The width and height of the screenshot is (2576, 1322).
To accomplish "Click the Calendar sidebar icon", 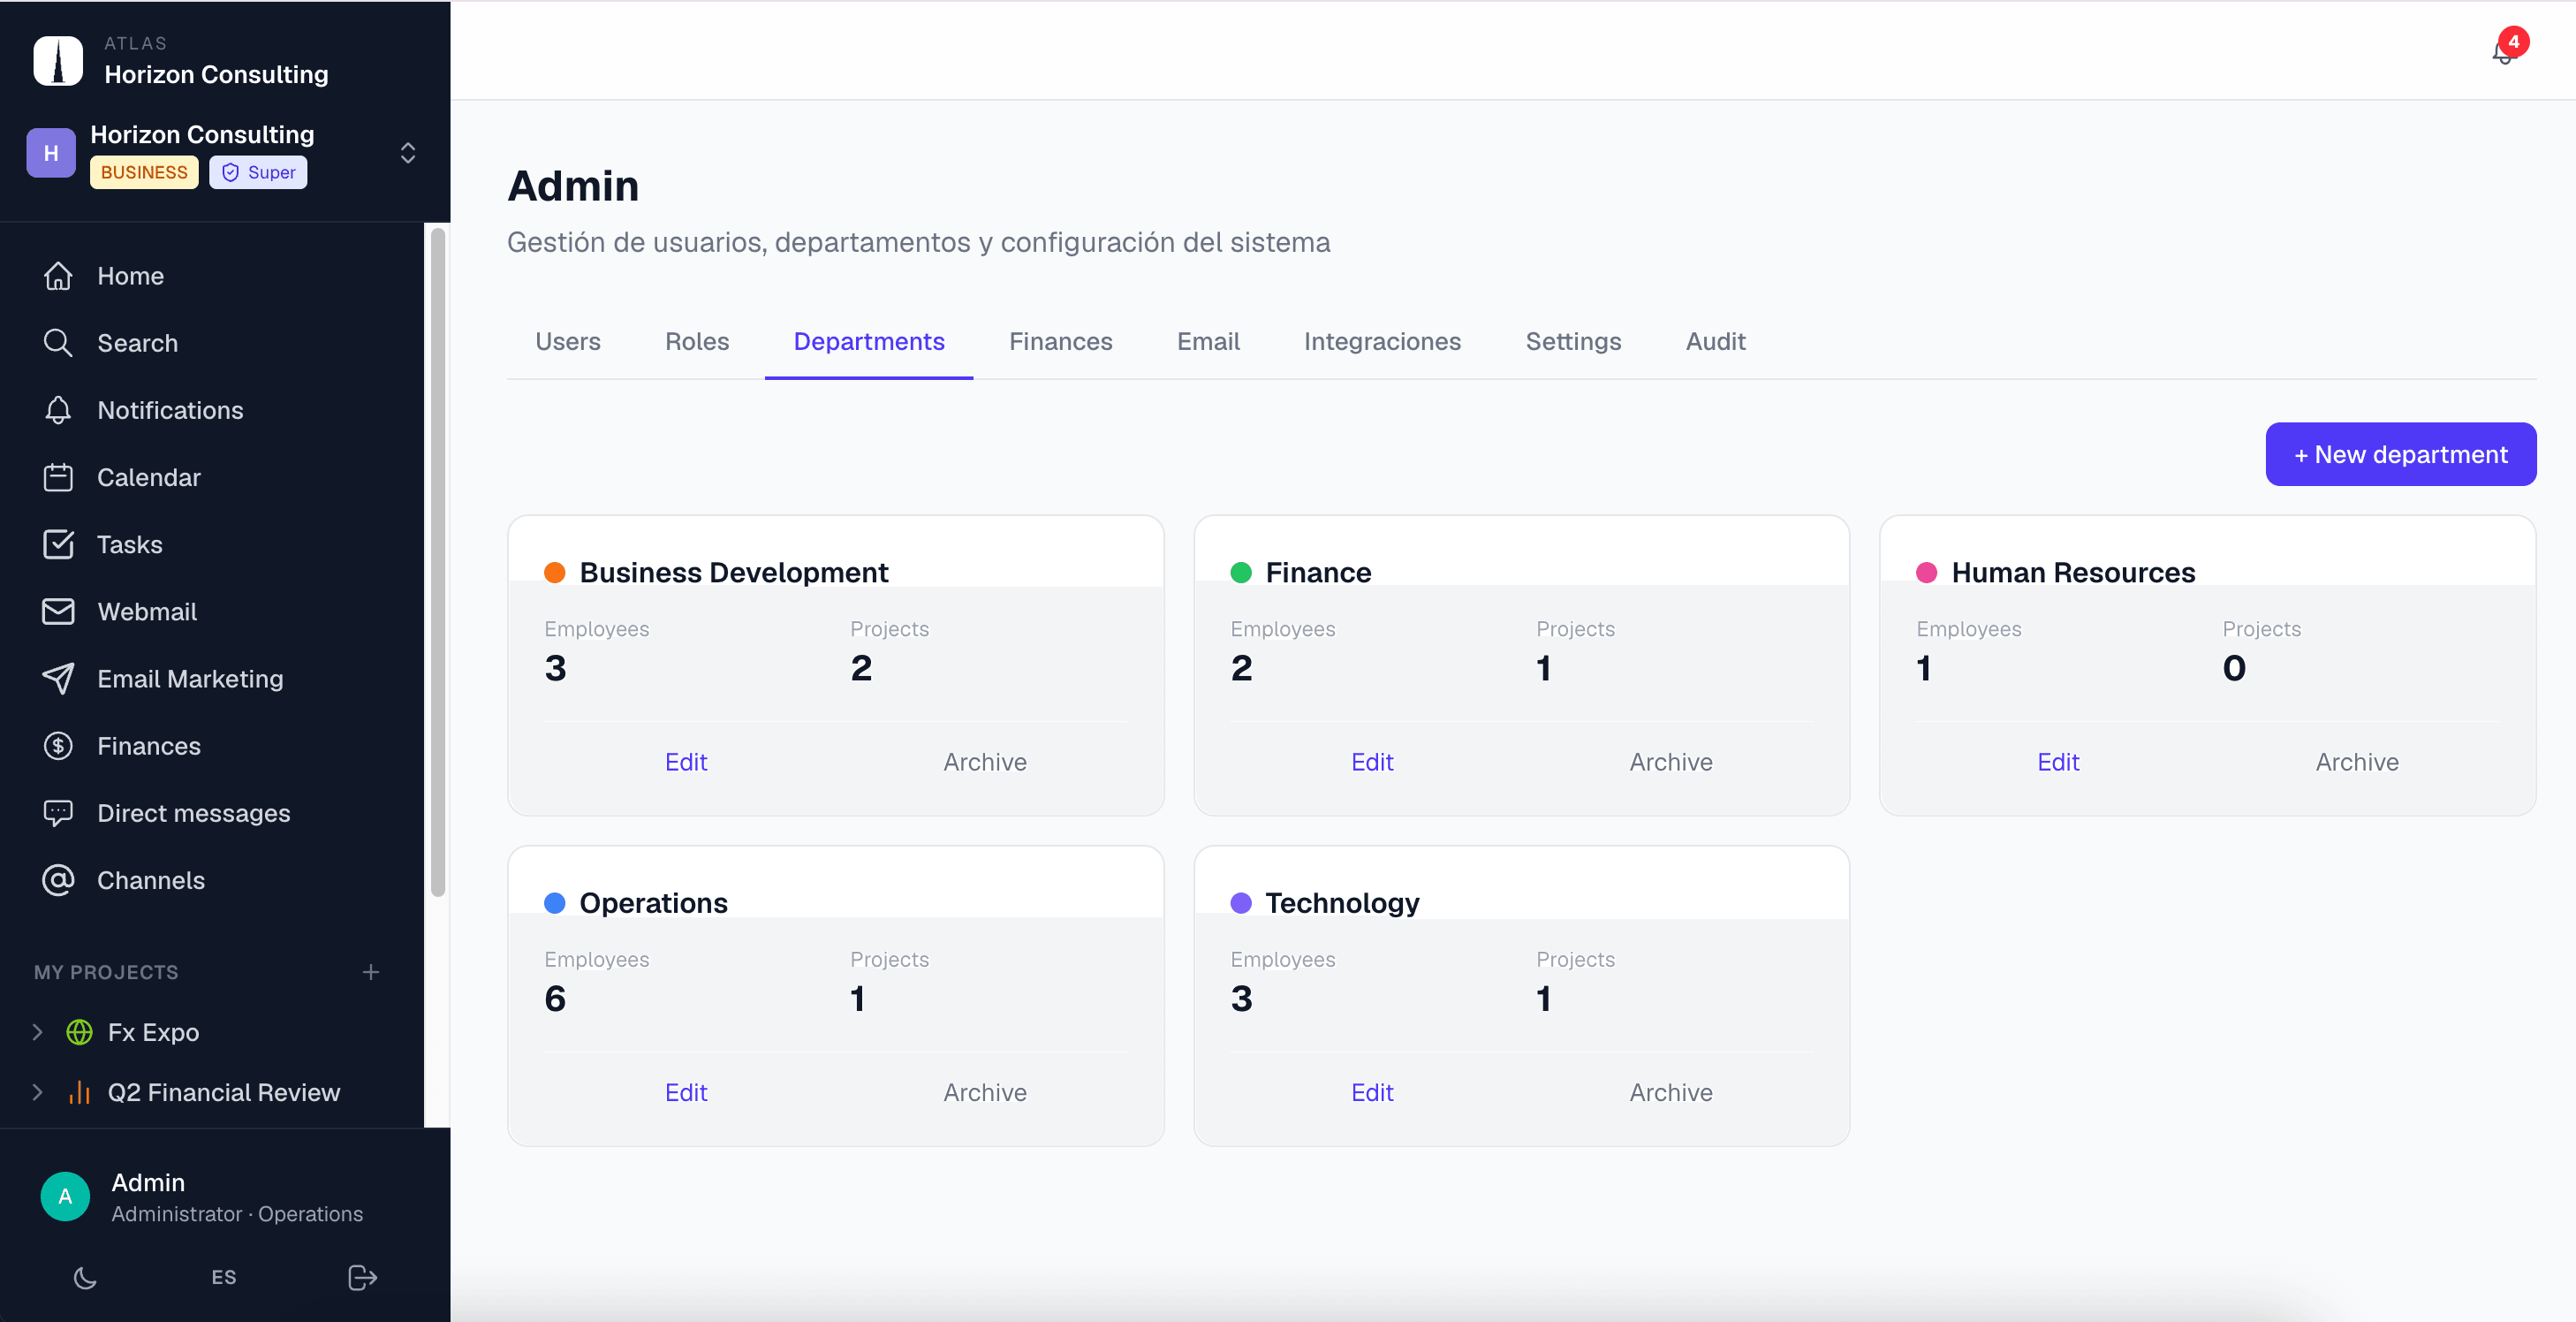I will [58, 477].
